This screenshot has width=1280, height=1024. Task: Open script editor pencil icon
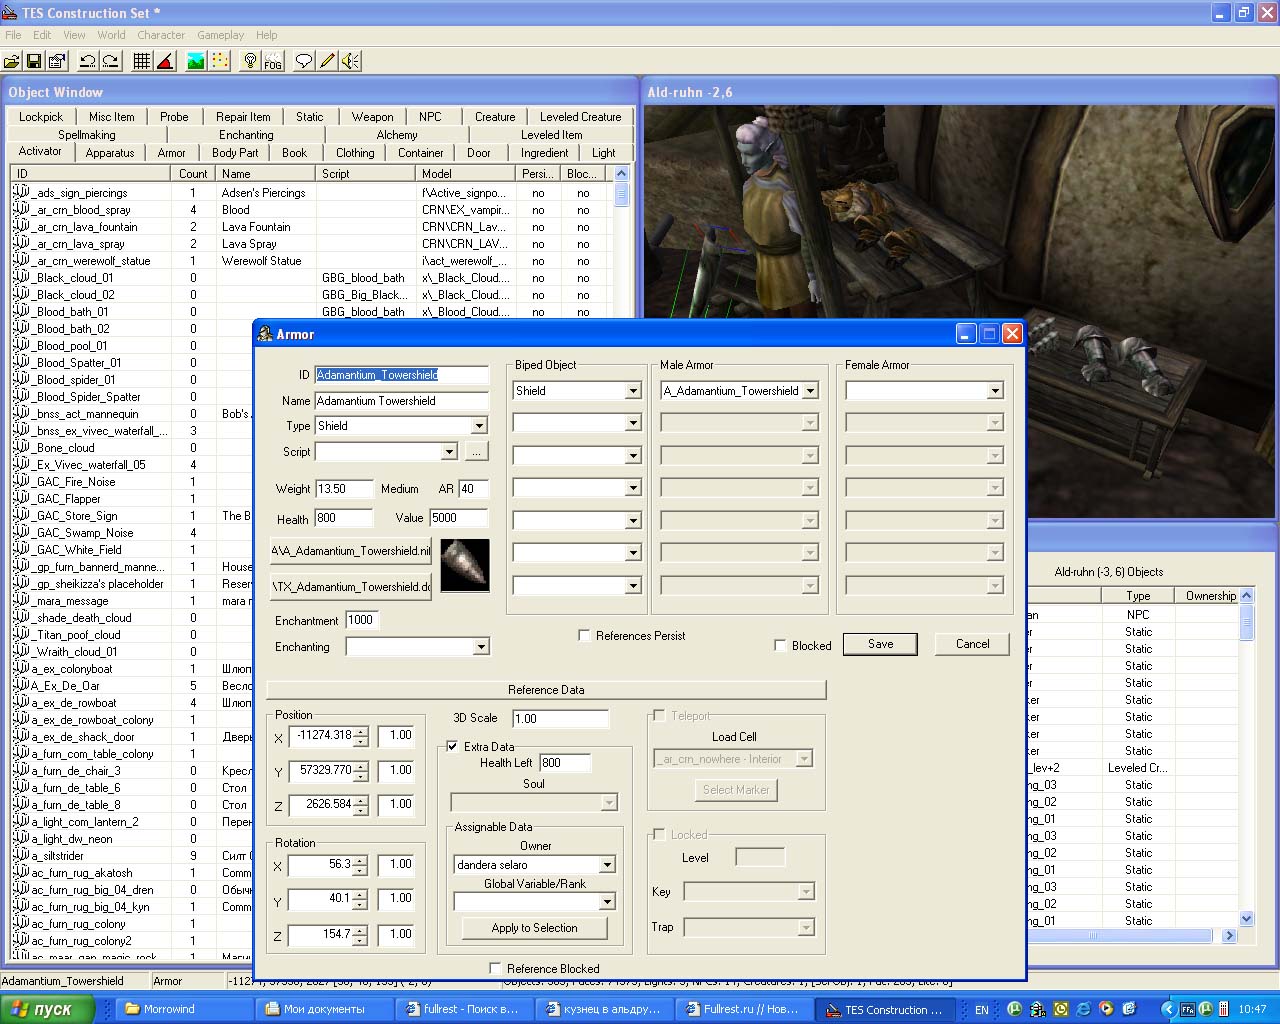click(x=327, y=61)
